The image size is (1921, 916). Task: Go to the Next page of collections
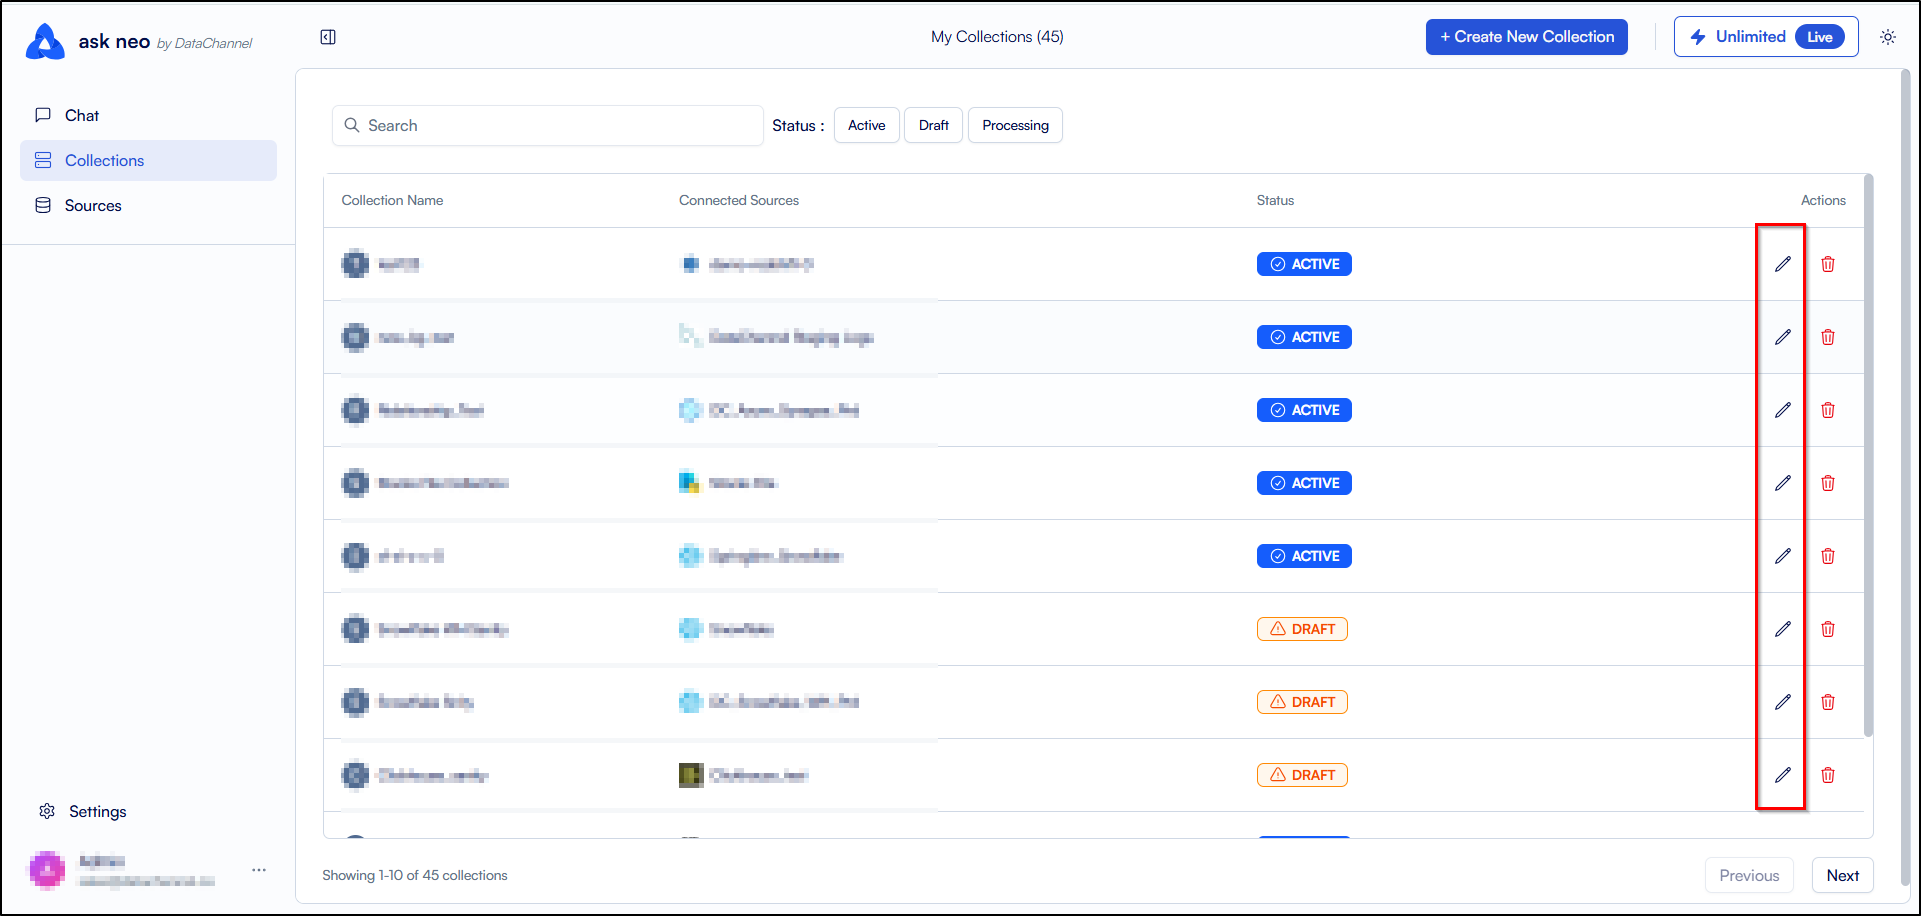[x=1843, y=875]
